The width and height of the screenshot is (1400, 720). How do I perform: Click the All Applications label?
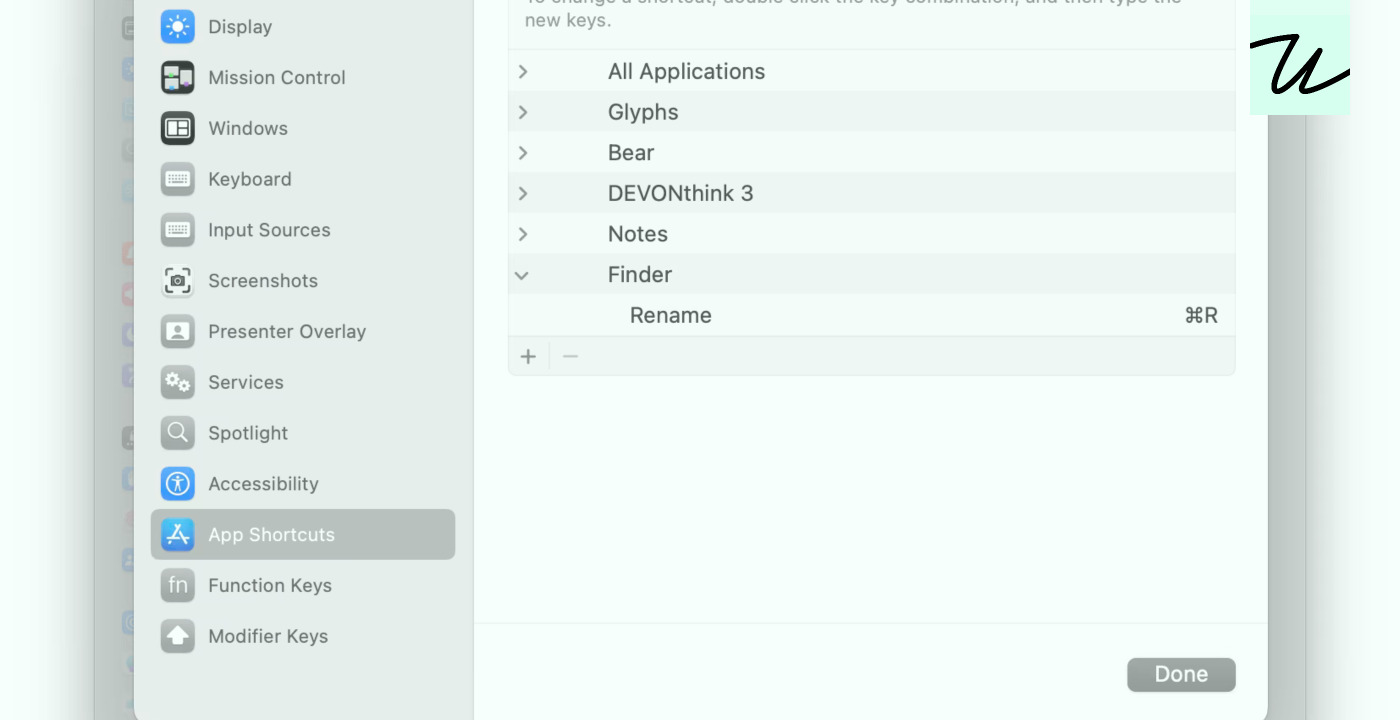[x=687, y=72]
